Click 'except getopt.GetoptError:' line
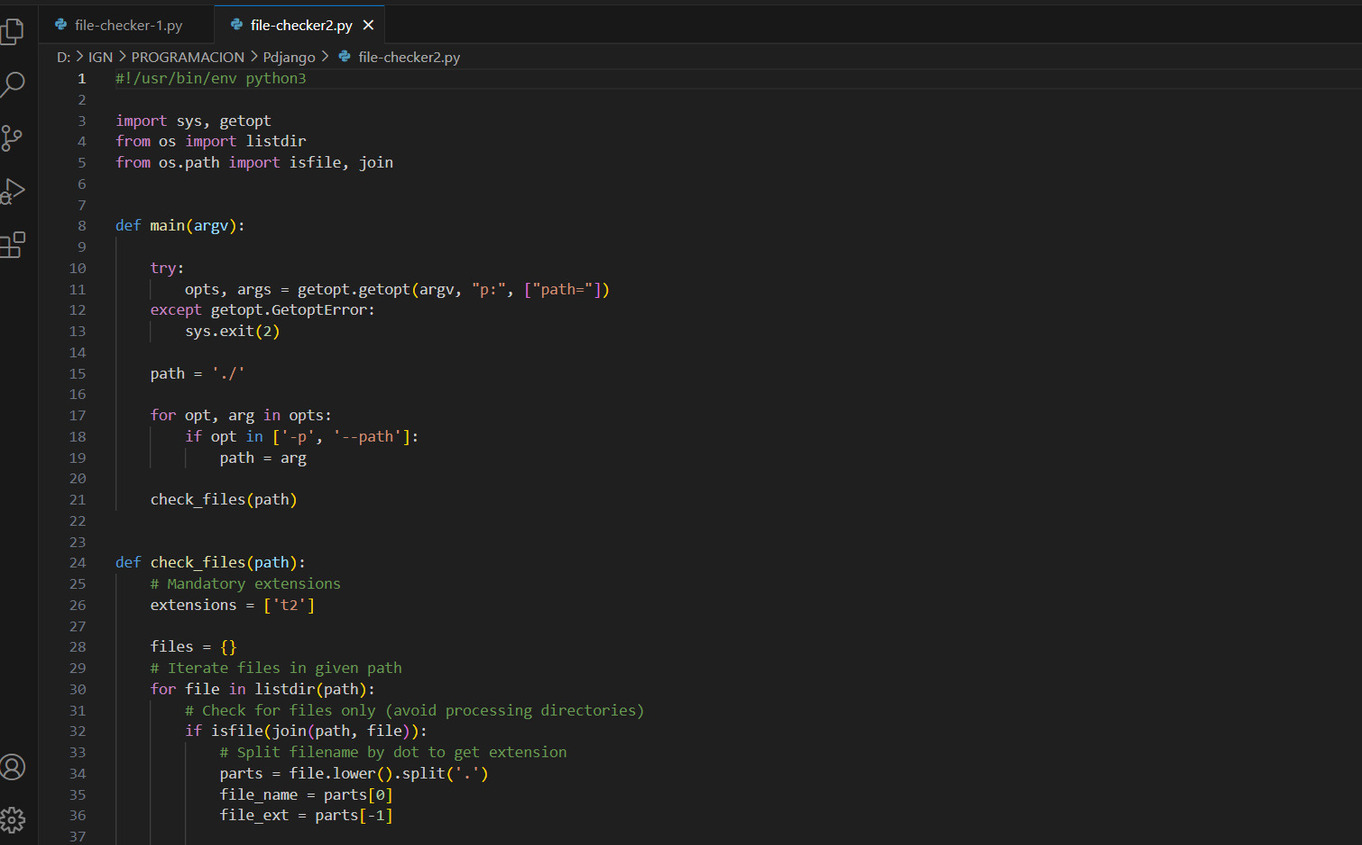This screenshot has height=845, width=1362. [x=263, y=310]
